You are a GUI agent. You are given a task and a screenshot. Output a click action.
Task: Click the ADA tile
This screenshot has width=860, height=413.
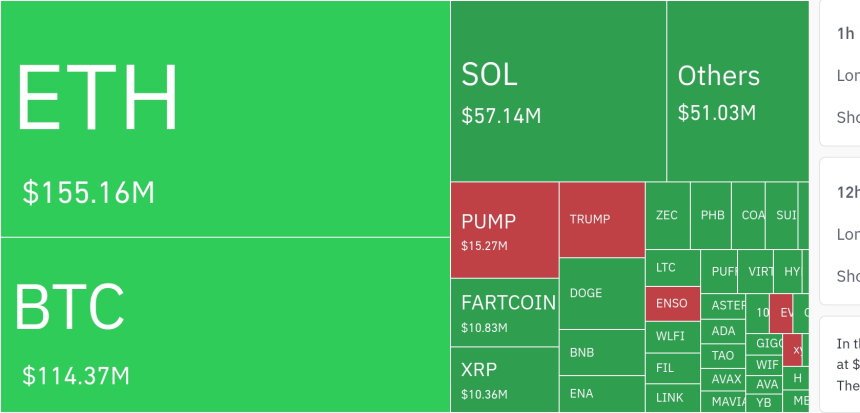pos(723,331)
